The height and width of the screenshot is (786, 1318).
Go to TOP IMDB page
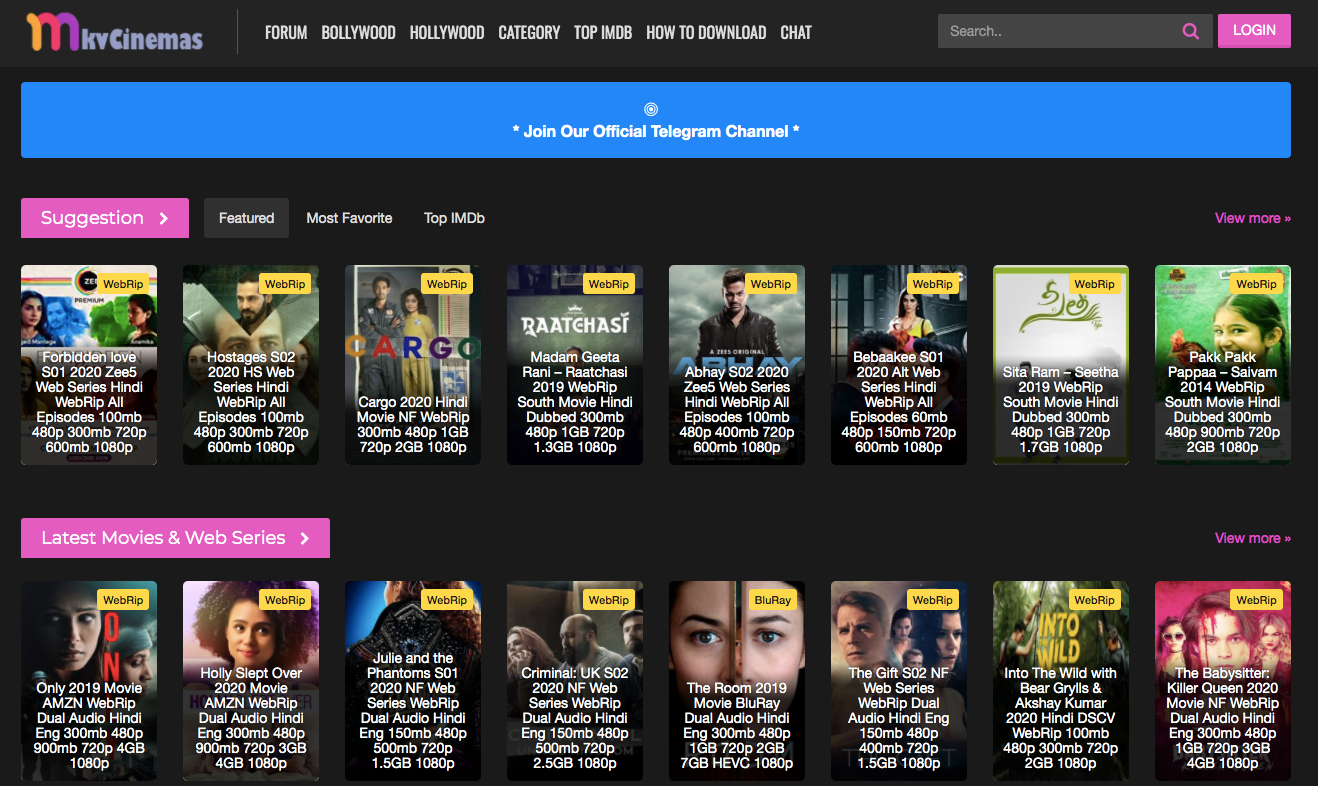pos(603,32)
